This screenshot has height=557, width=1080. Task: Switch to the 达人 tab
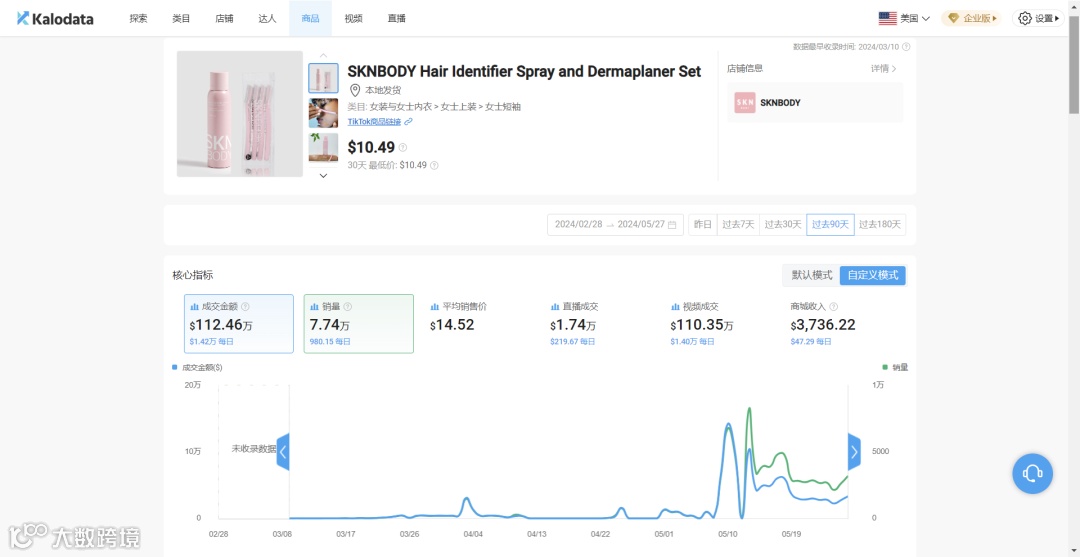(x=267, y=19)
